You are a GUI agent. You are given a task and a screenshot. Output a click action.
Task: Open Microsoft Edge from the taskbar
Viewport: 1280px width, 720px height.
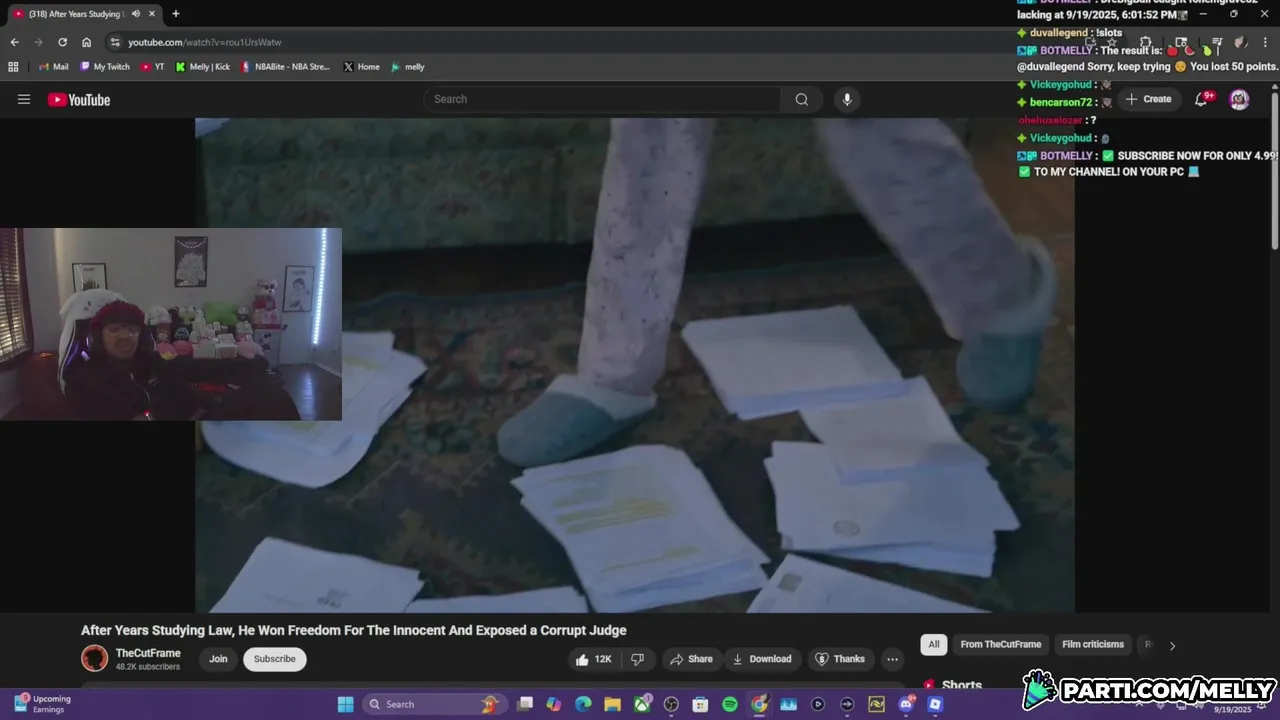583,704
